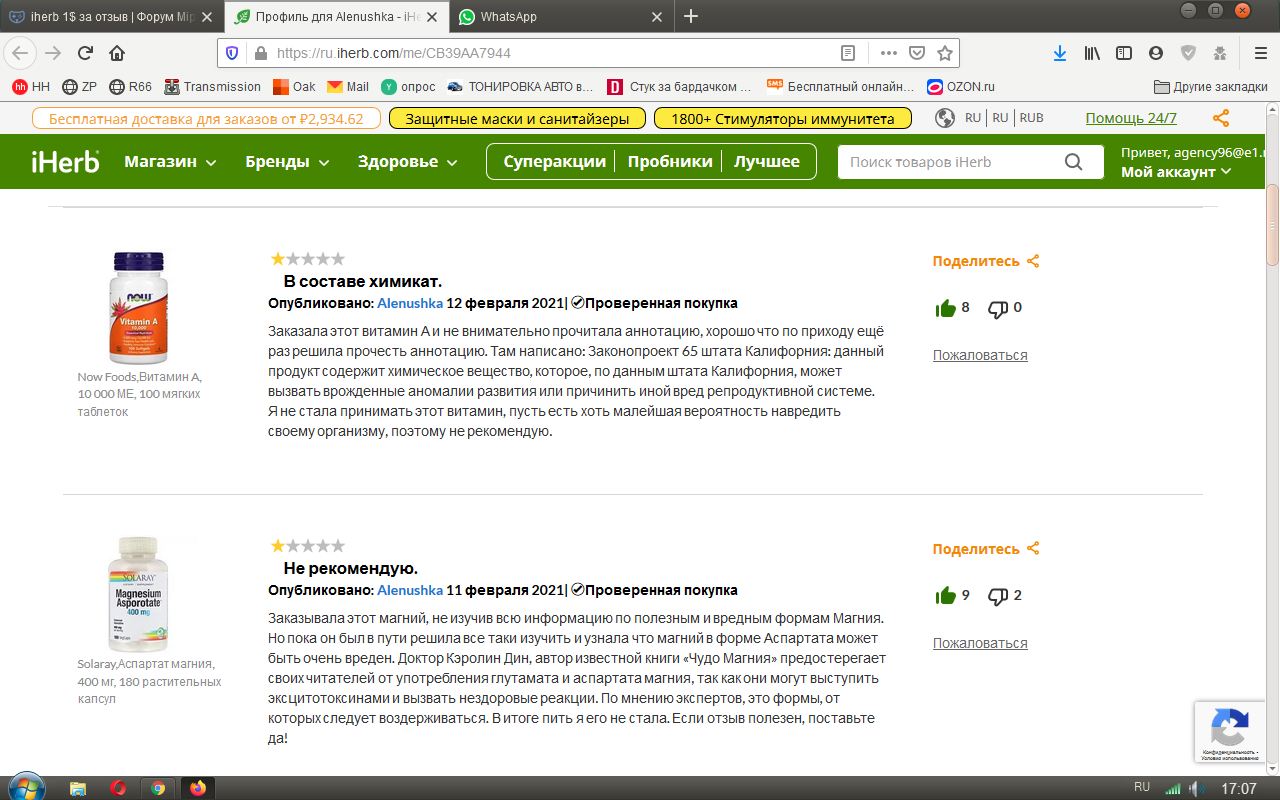Dislike the review "В составе химикат."
1280x800 pixels.
pos(998,308)
